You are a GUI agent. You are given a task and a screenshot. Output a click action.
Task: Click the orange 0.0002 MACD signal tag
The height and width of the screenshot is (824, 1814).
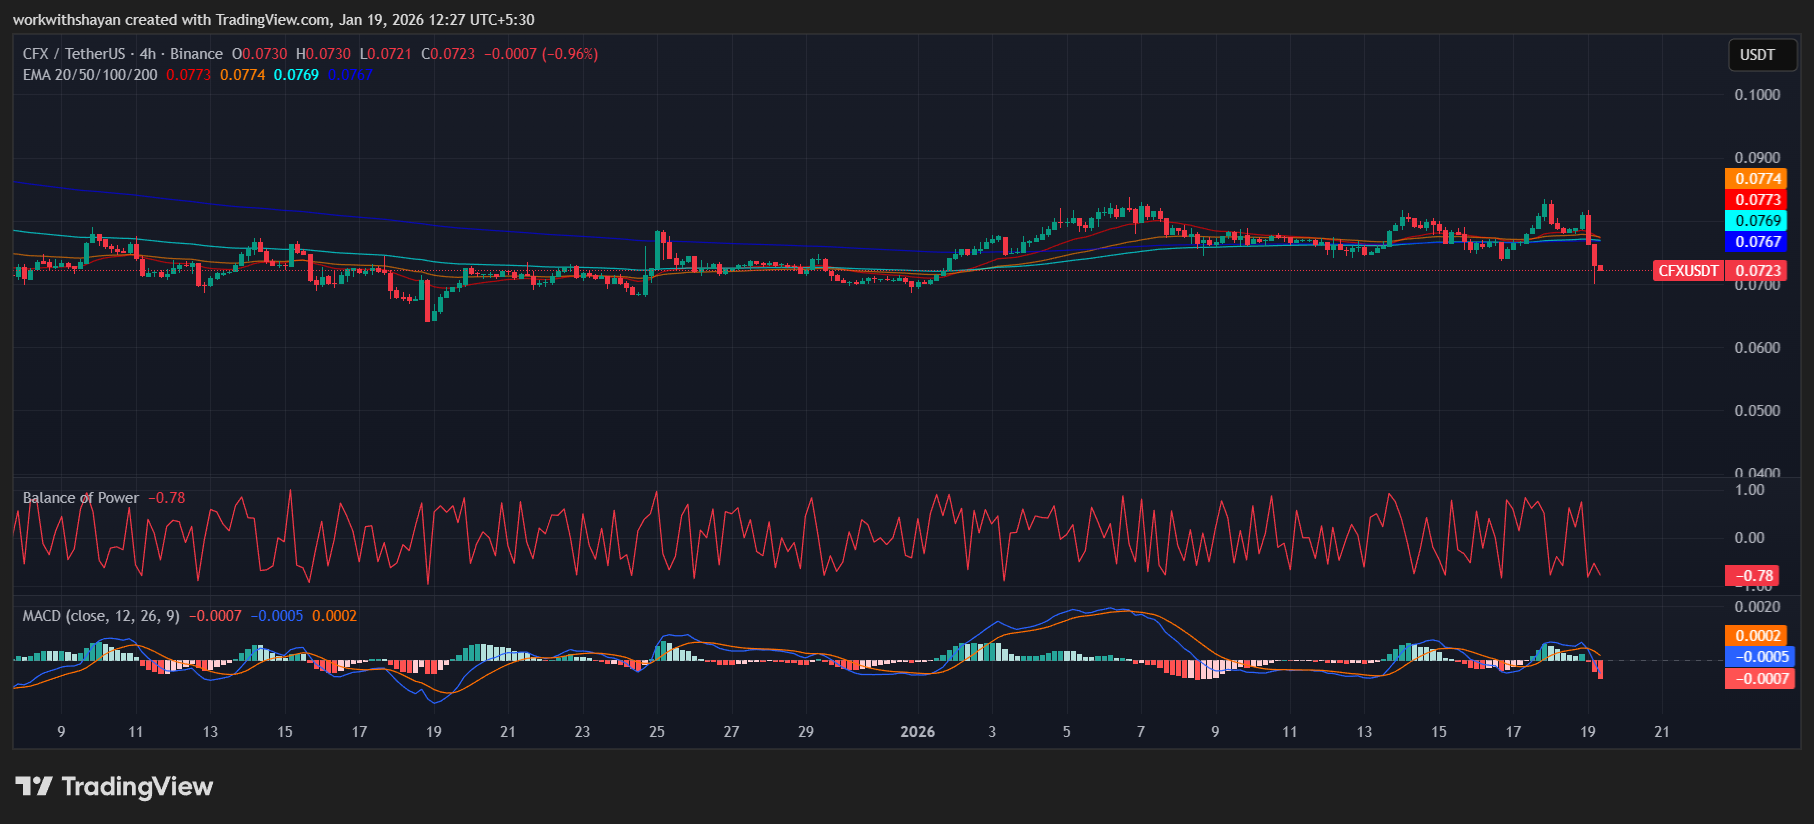click(1758, 636)
